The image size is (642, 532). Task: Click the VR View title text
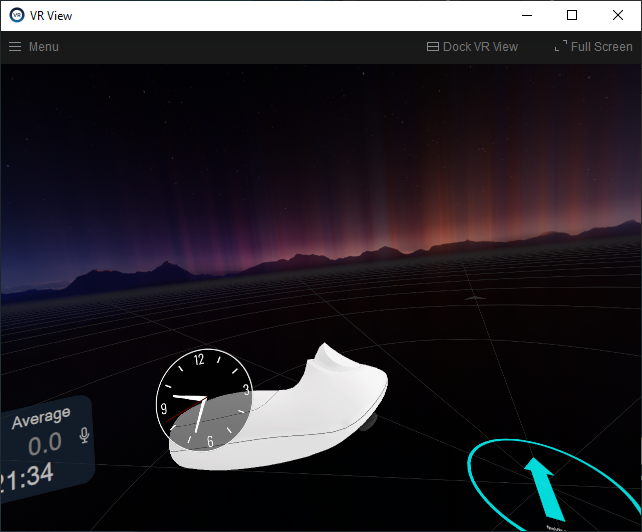[x=51, y=16]
